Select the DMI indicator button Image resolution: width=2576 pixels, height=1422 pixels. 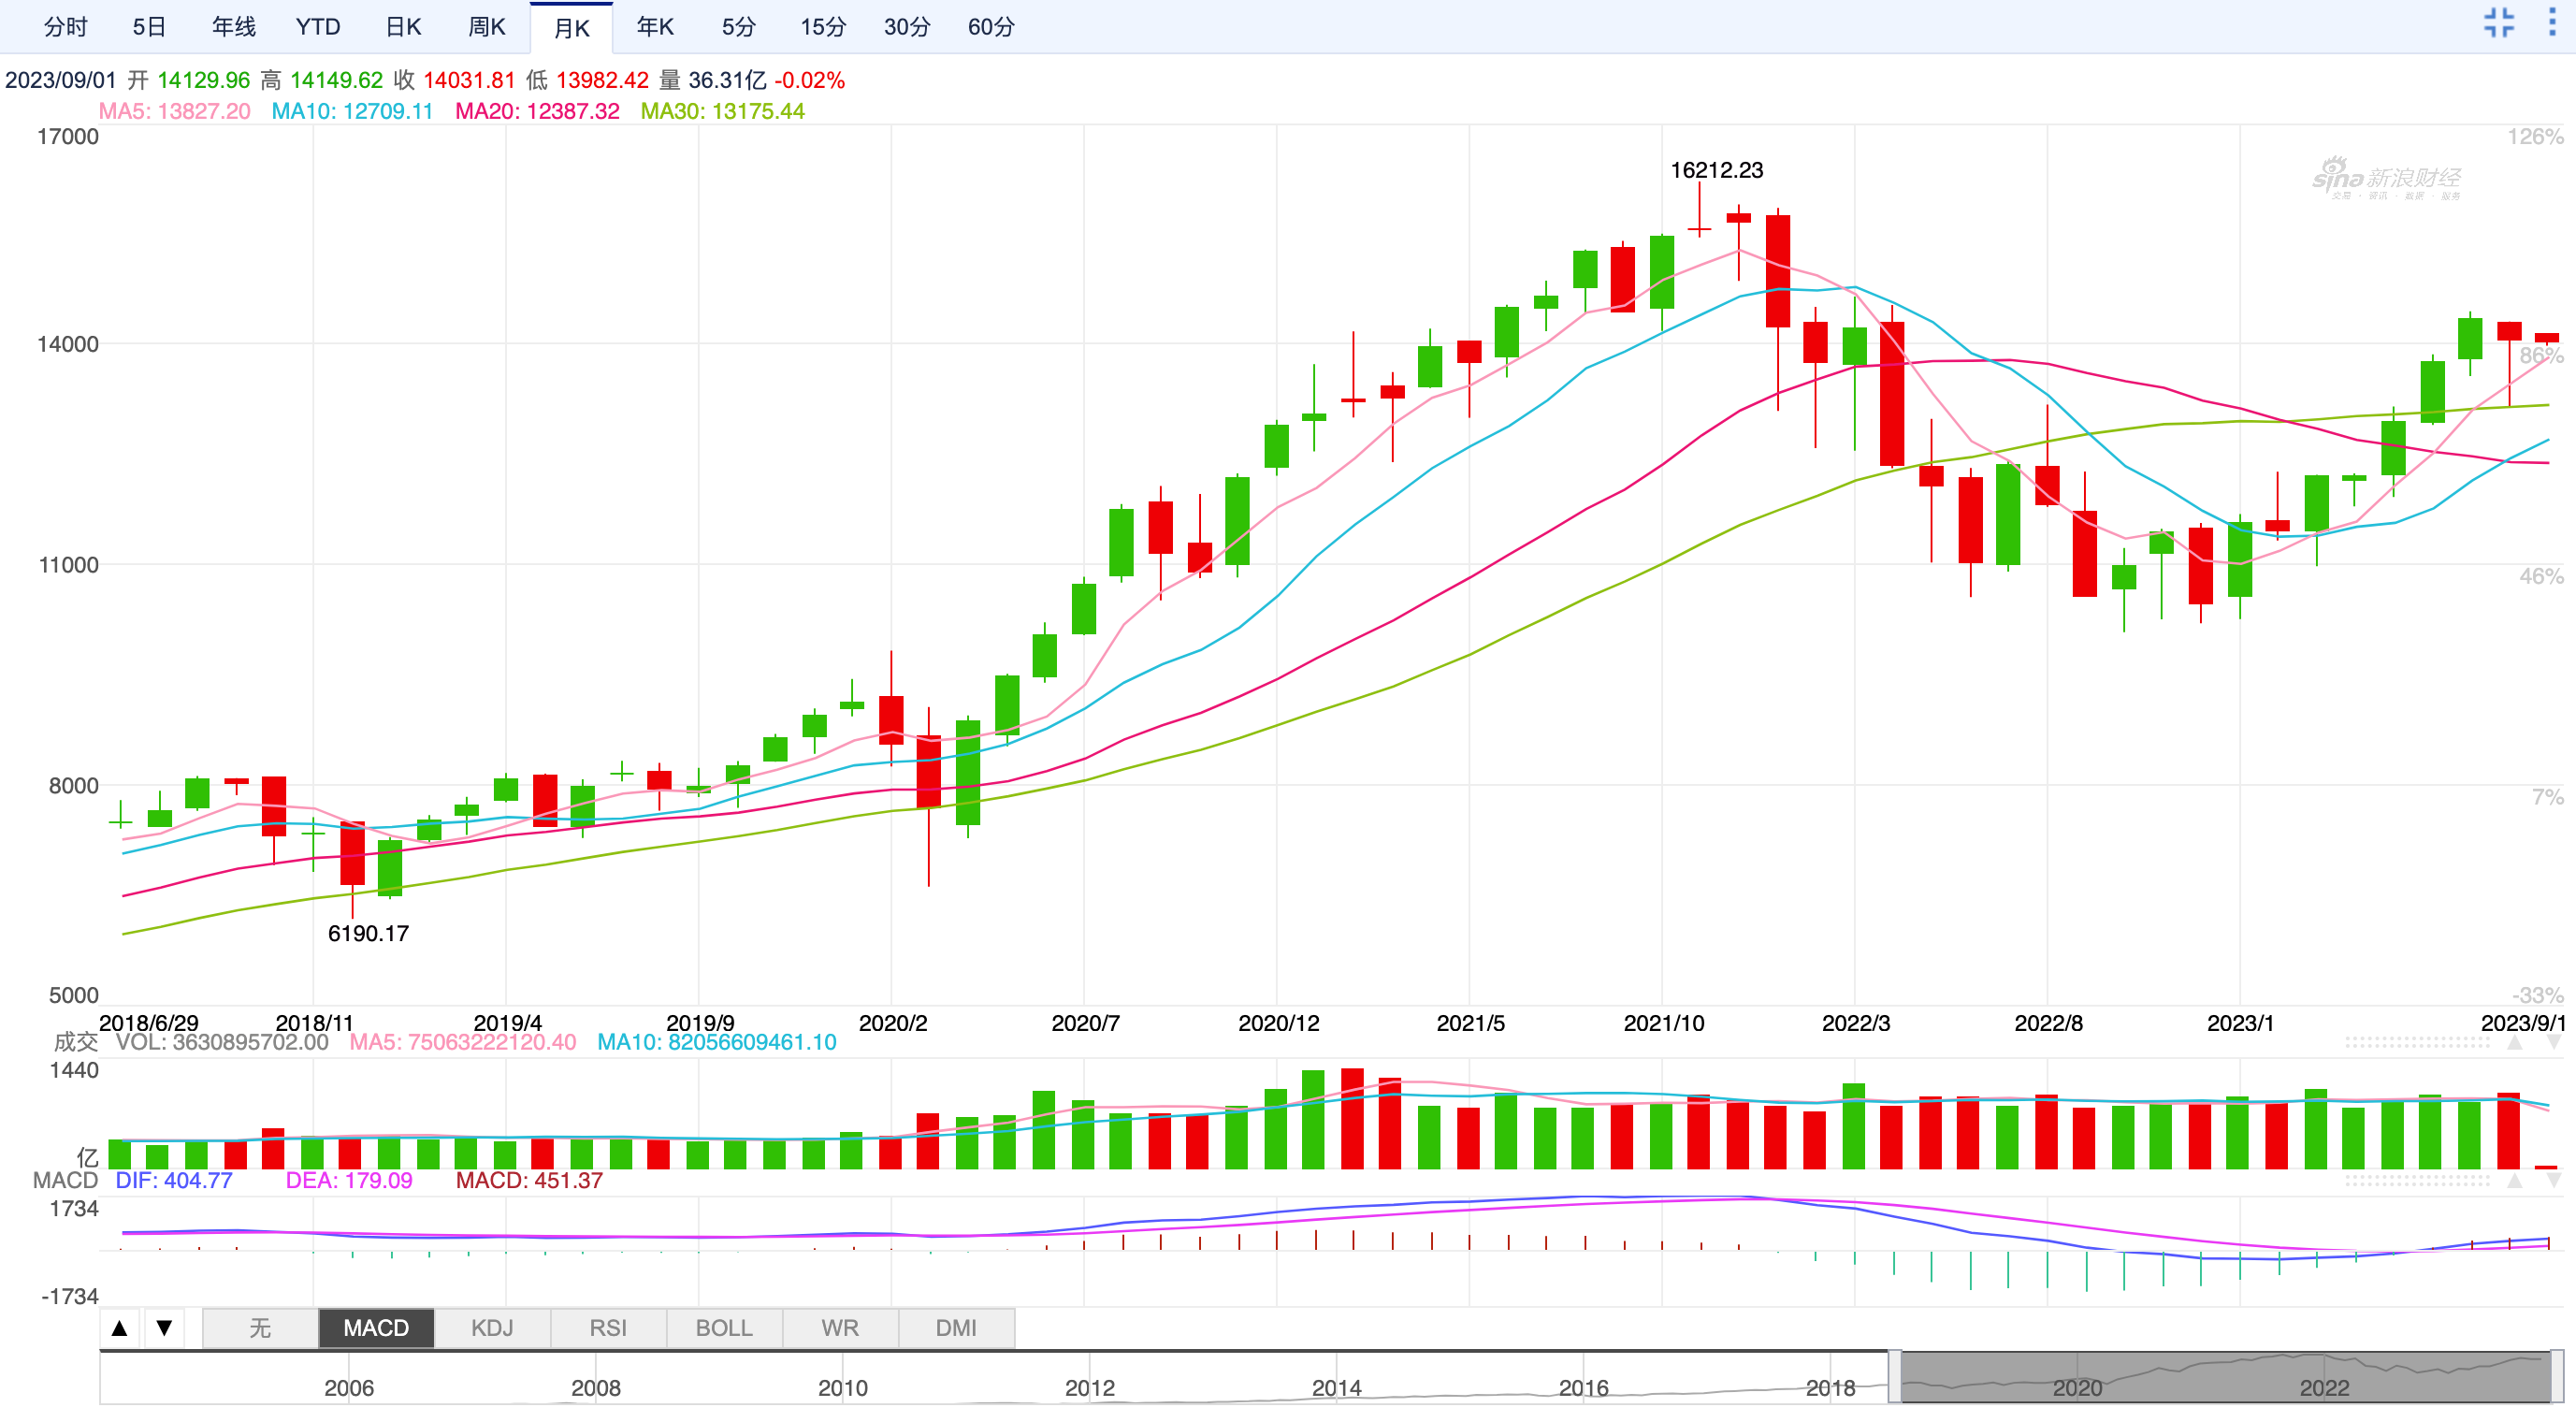click(956, 1328)
